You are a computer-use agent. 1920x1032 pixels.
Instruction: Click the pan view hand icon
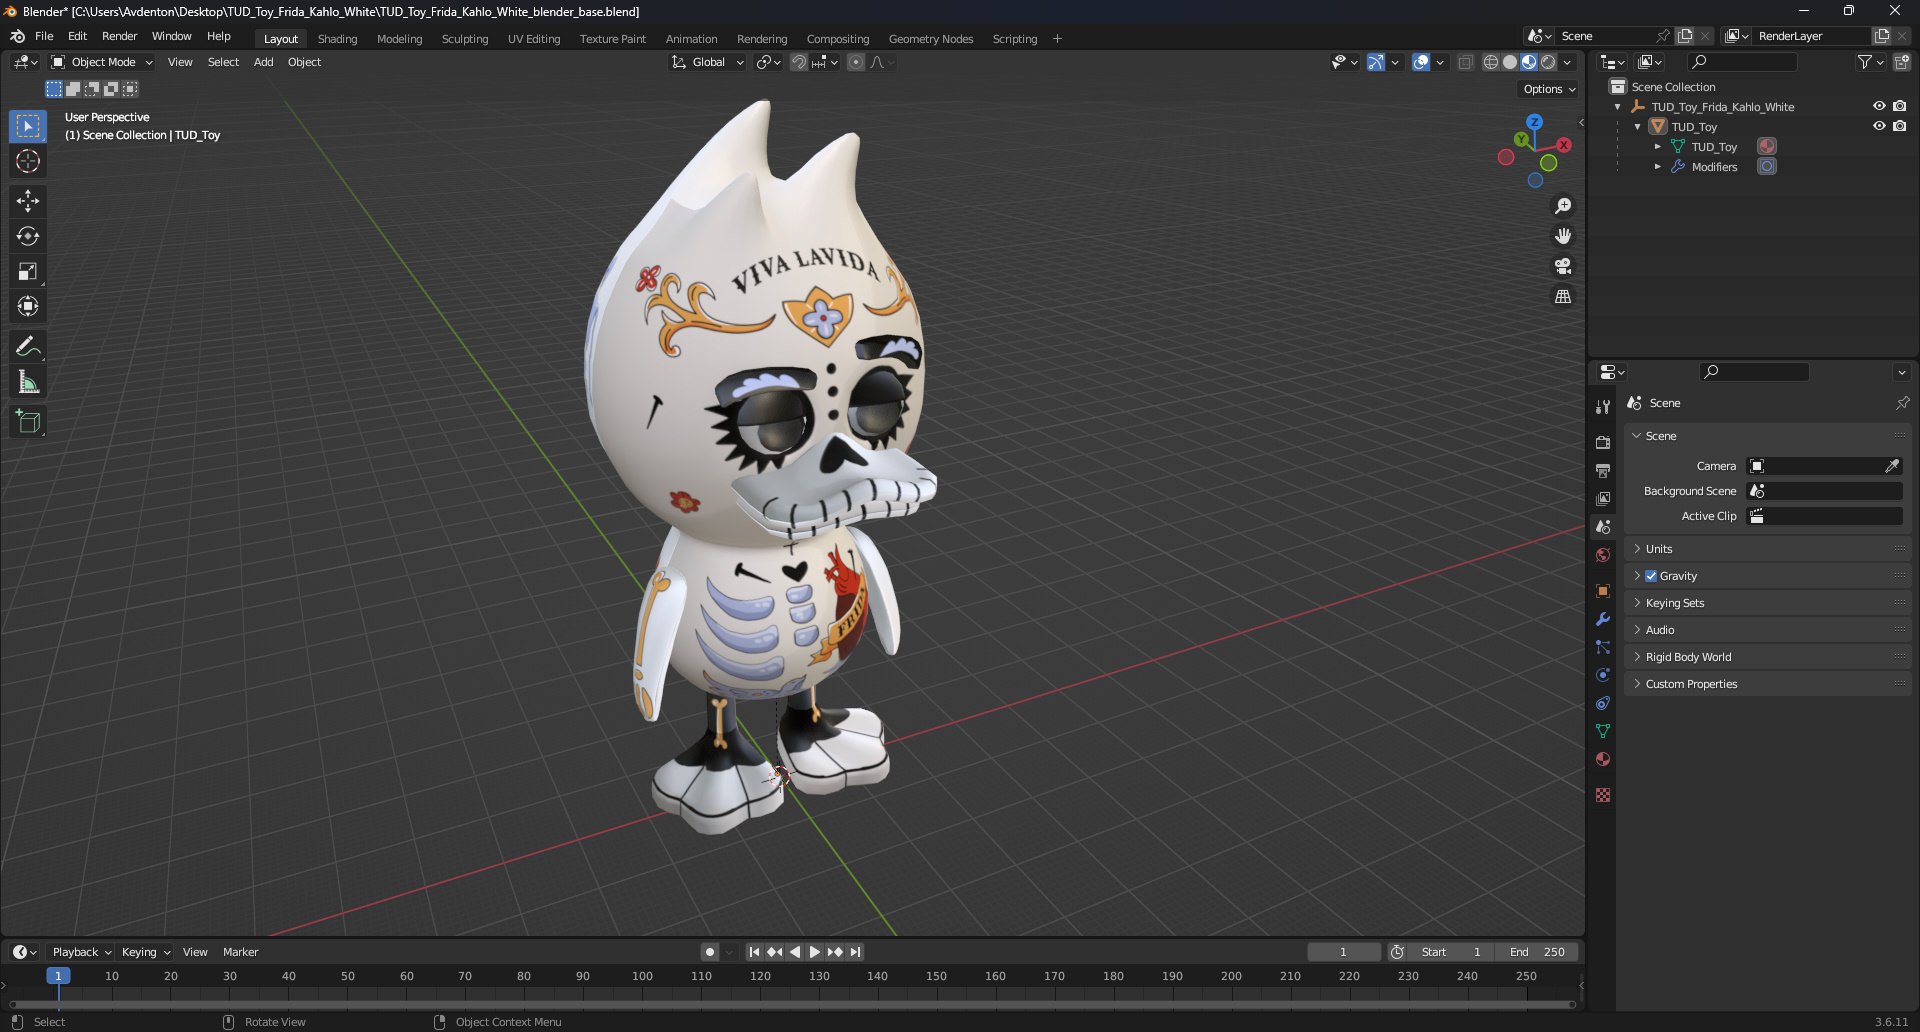tap(1563, 236)
